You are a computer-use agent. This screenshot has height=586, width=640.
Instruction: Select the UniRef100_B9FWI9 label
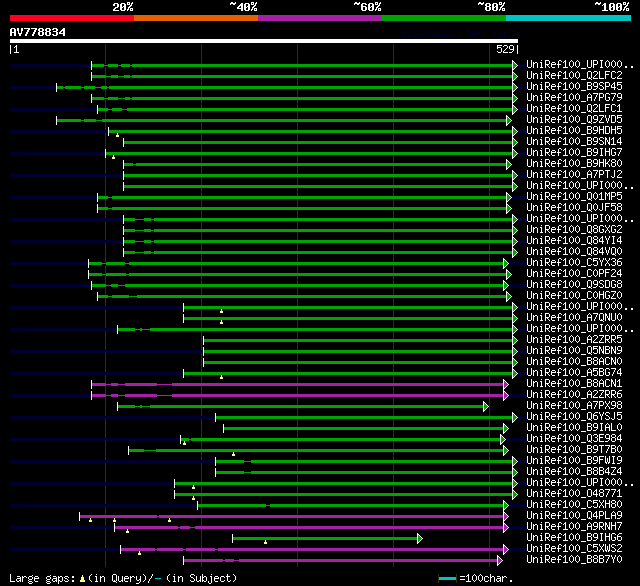click(x=574, y=461)
